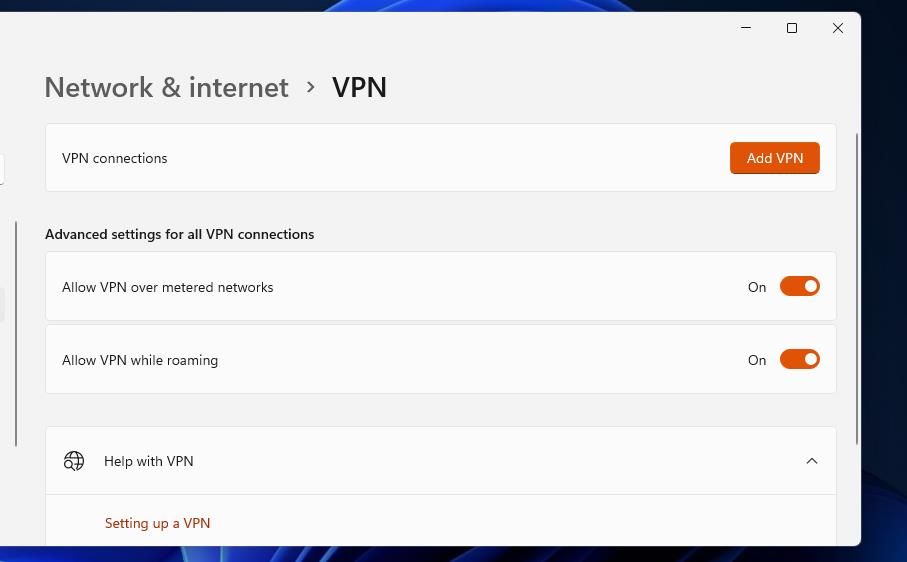
Task: Turn off Allow VPN while roaming toggle
Action: coord(799,360)
